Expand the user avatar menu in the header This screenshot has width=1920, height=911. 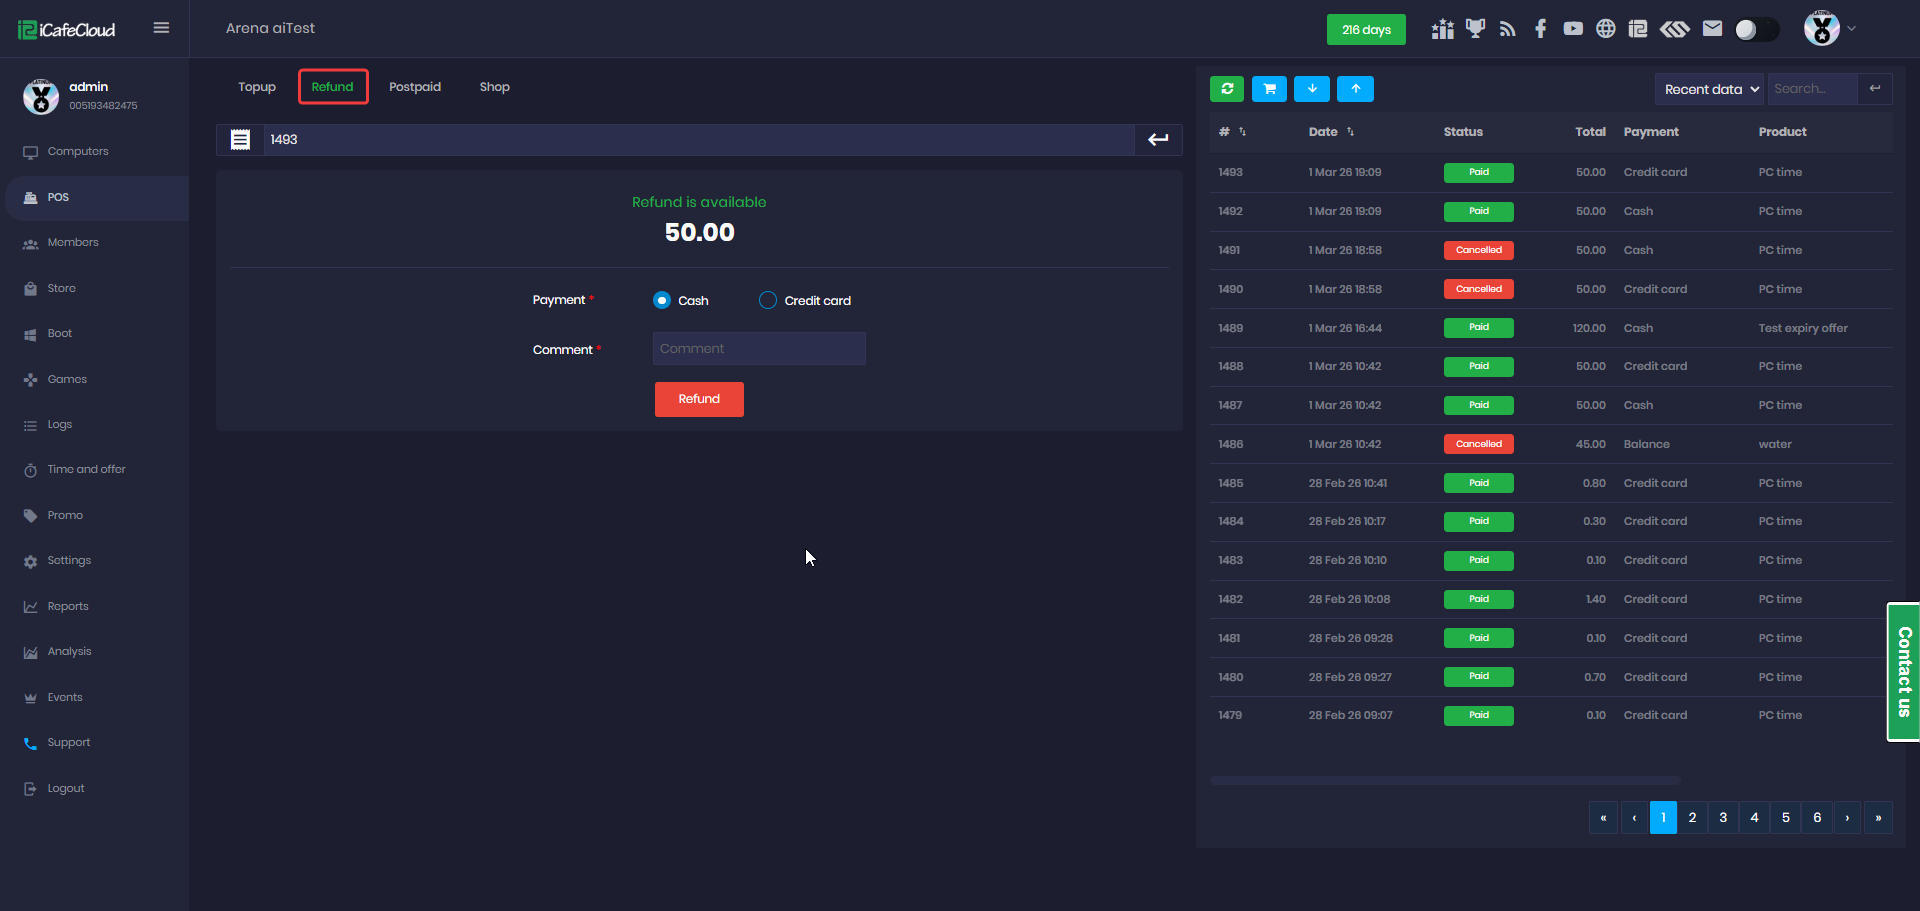[x=1830, y=29]
